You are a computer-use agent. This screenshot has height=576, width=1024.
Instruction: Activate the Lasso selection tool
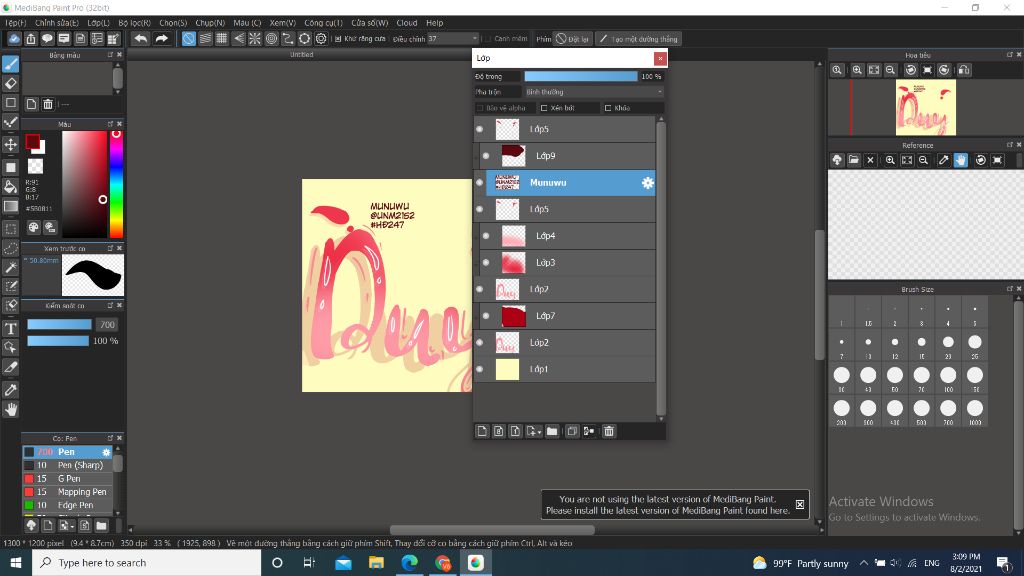coord(10,248)
